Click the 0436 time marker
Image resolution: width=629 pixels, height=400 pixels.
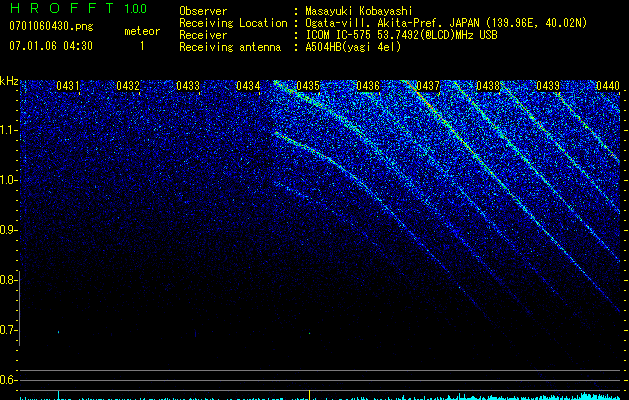368,86
